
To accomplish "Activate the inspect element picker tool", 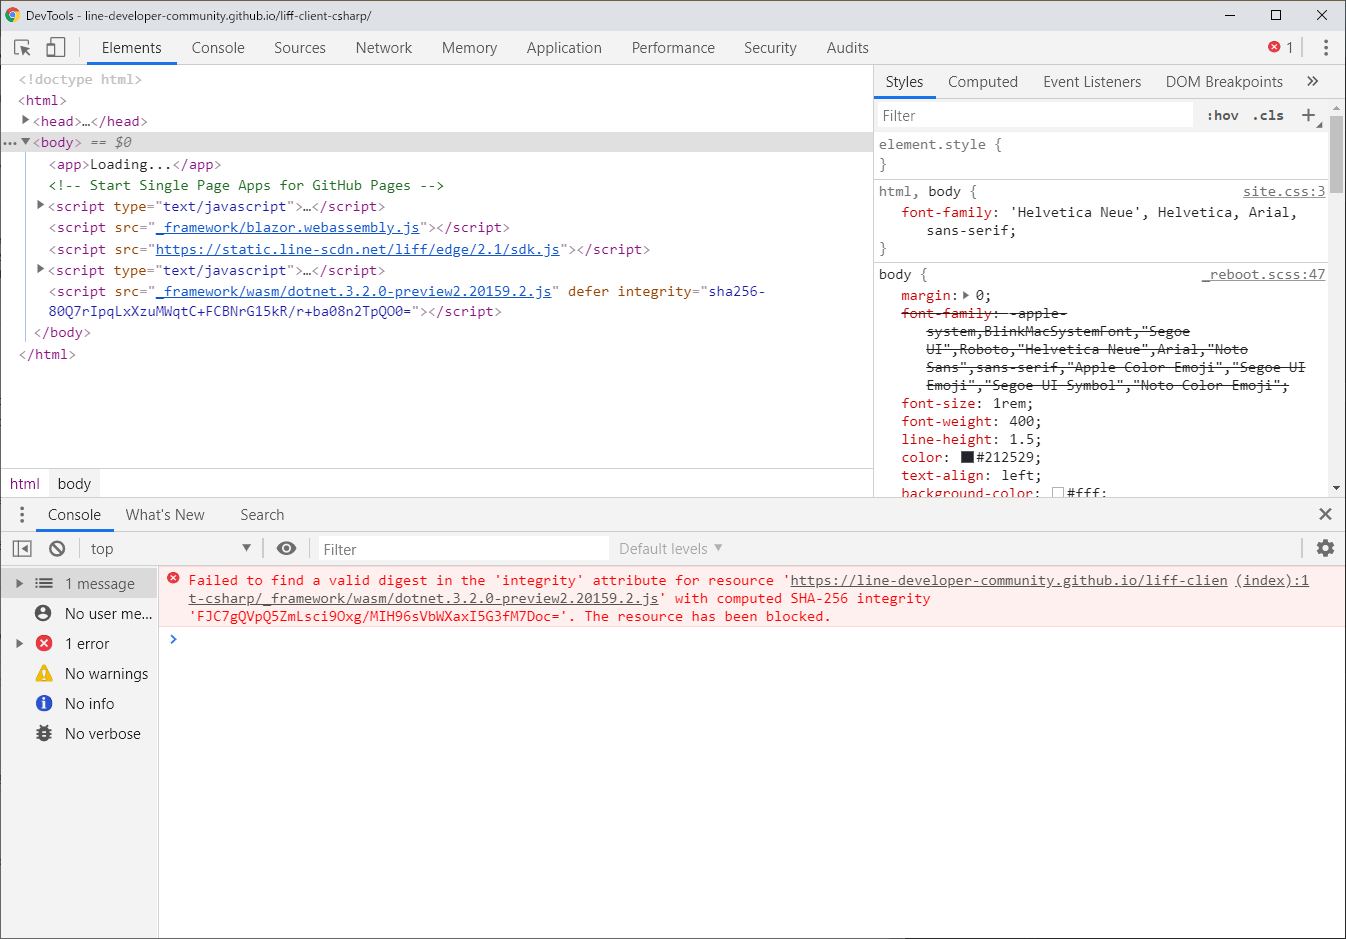I will pos(22,47).
